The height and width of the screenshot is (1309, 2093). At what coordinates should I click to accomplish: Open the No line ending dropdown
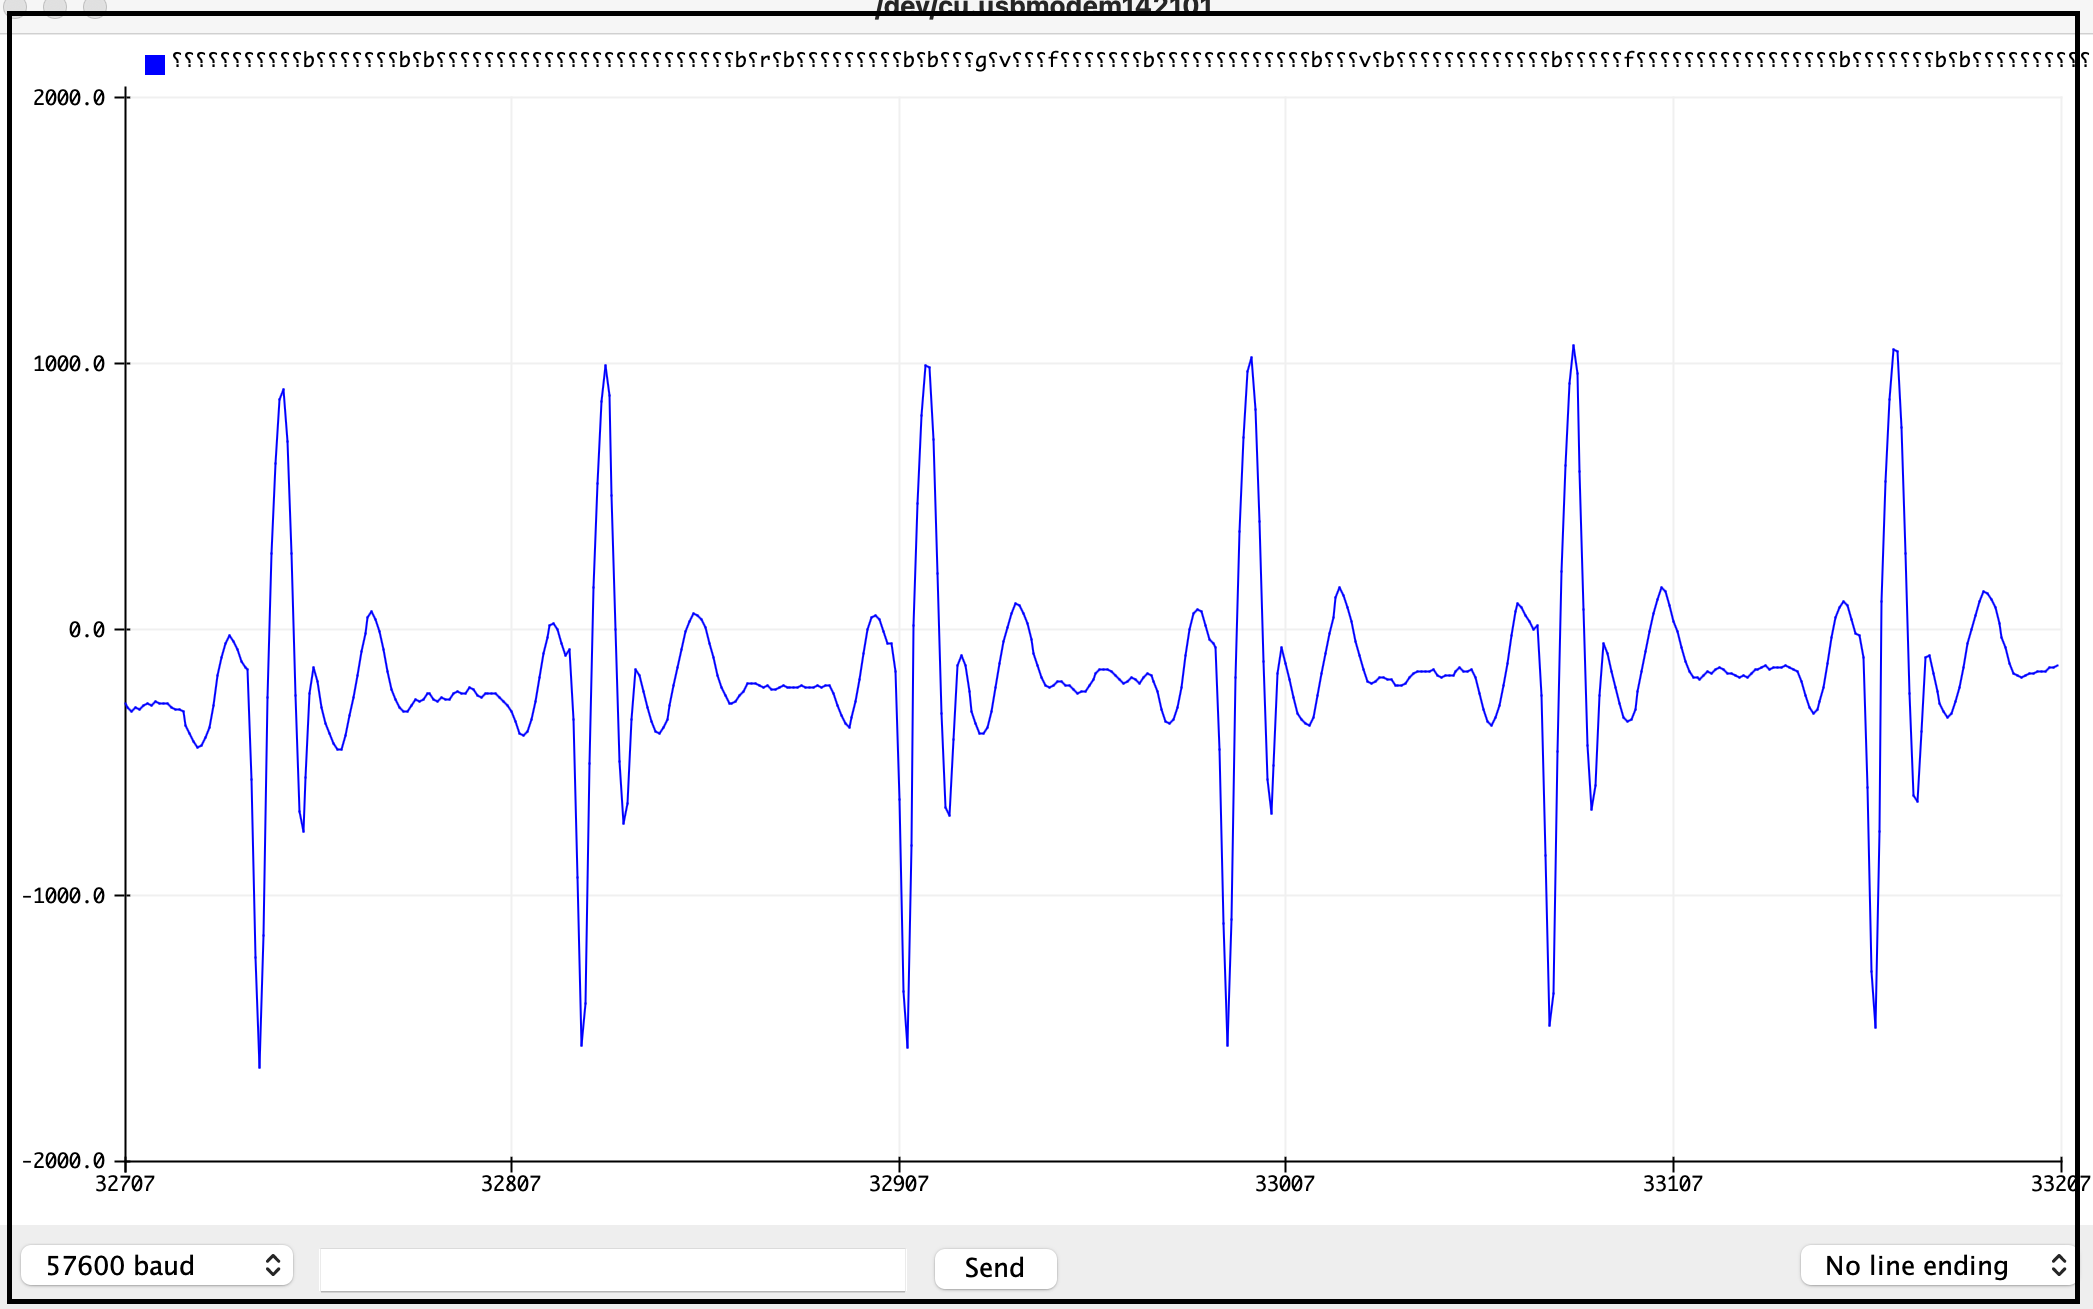[1938, 1265]
